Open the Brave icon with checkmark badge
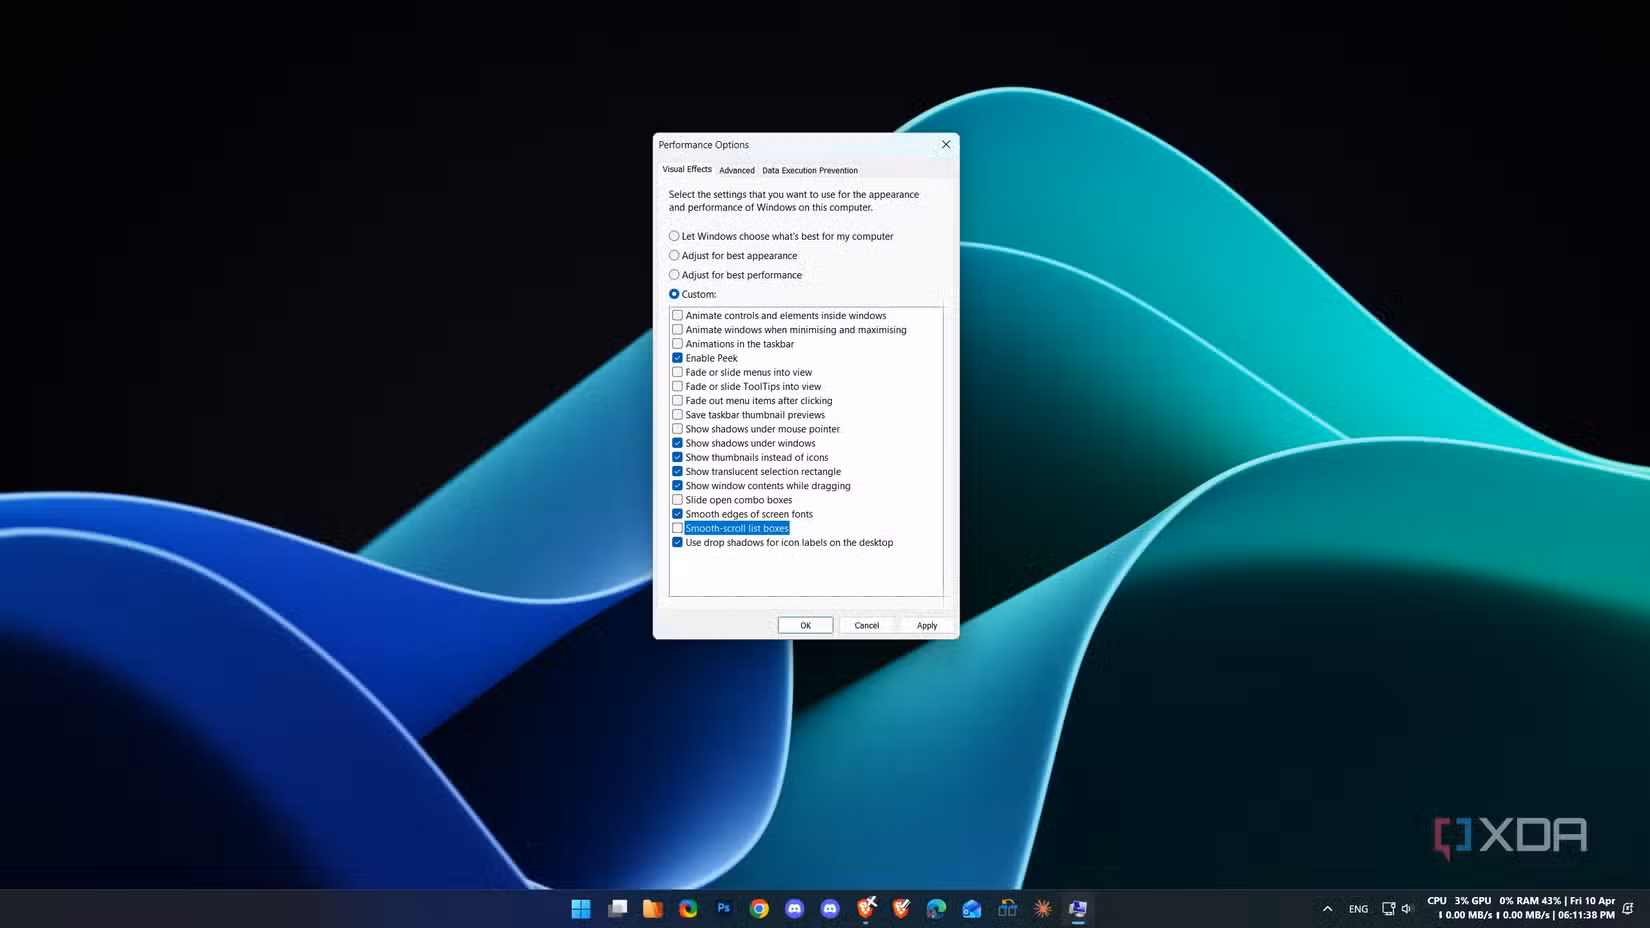Viewport: 1650px width, 928px height. point(901,907)
